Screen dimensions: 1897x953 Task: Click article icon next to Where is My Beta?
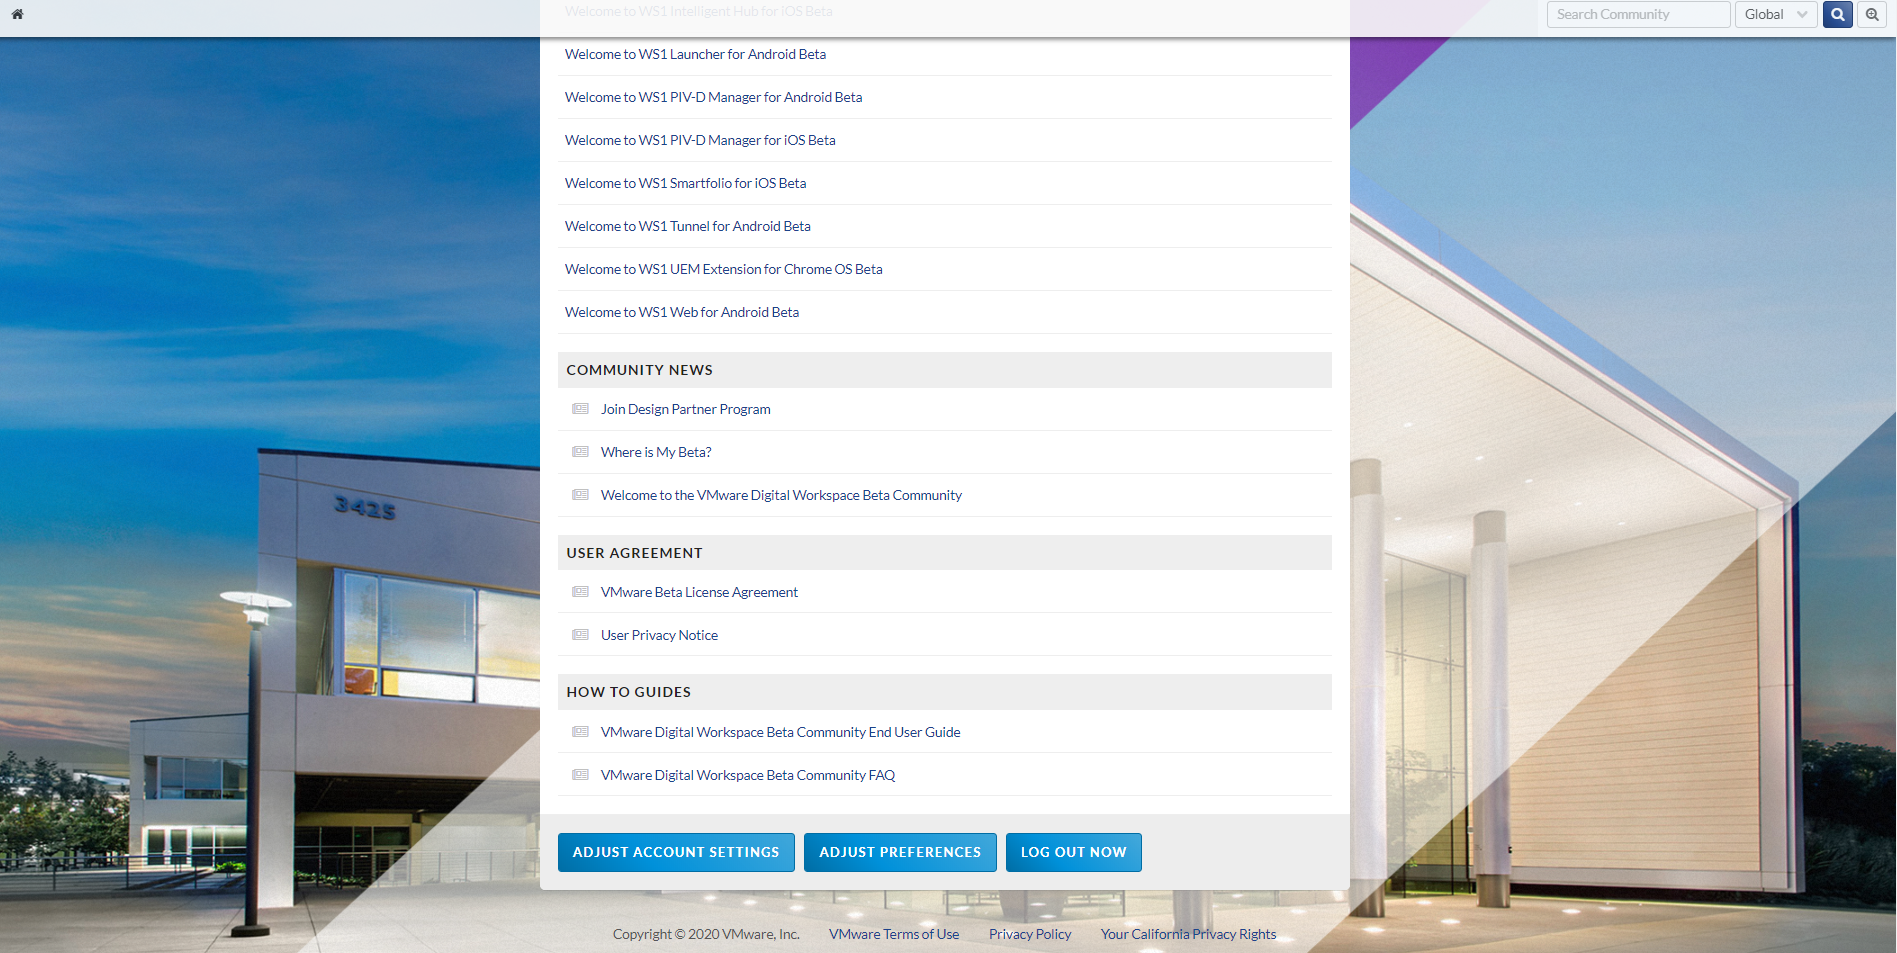(x=580, y=452)
